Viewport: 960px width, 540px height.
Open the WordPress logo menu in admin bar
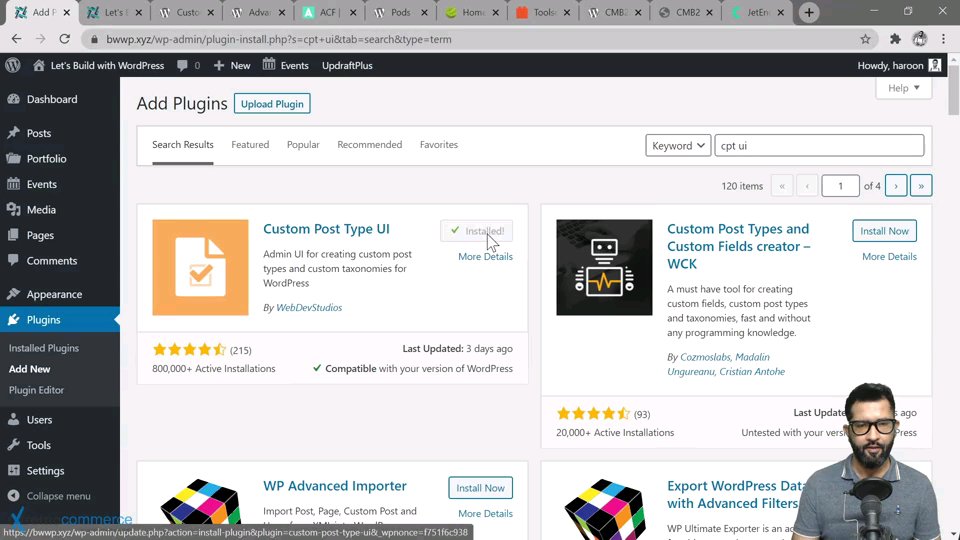[x=13, y=65]
